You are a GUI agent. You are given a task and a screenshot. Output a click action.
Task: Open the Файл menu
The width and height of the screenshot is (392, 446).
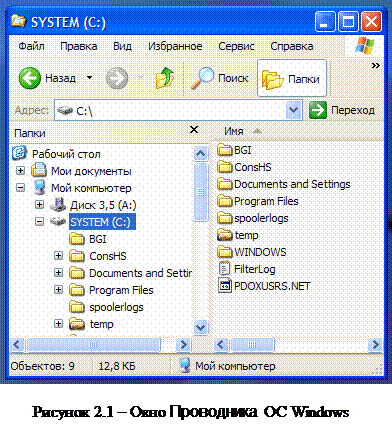pos(31,46)
